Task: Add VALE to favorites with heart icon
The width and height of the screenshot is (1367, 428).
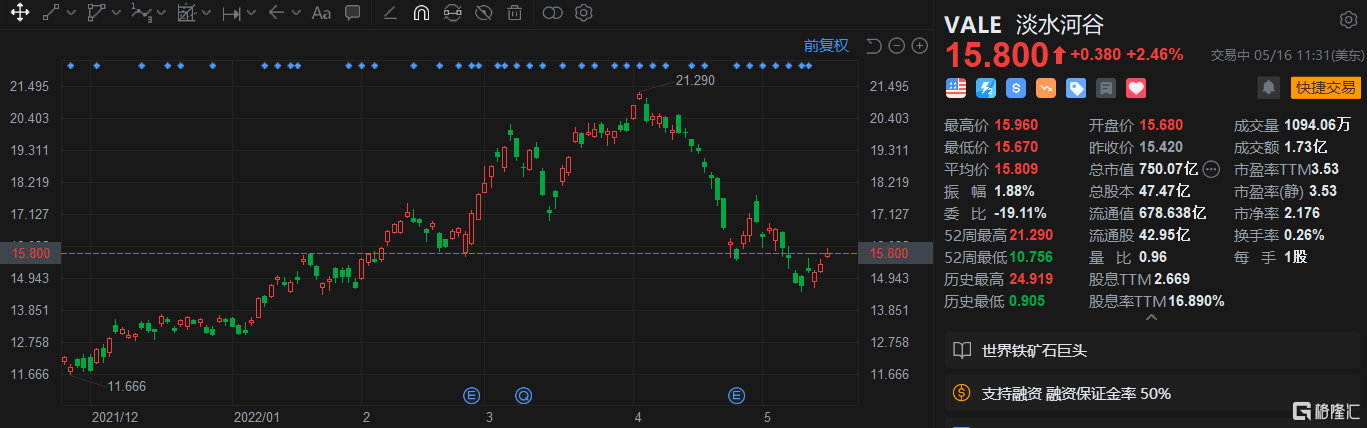Action: pos(1135,88)
